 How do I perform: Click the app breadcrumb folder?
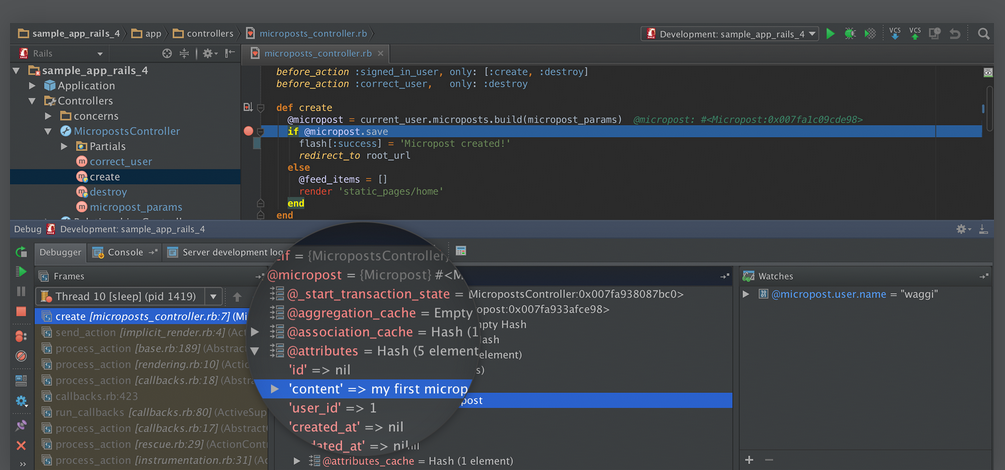point(147,34)
